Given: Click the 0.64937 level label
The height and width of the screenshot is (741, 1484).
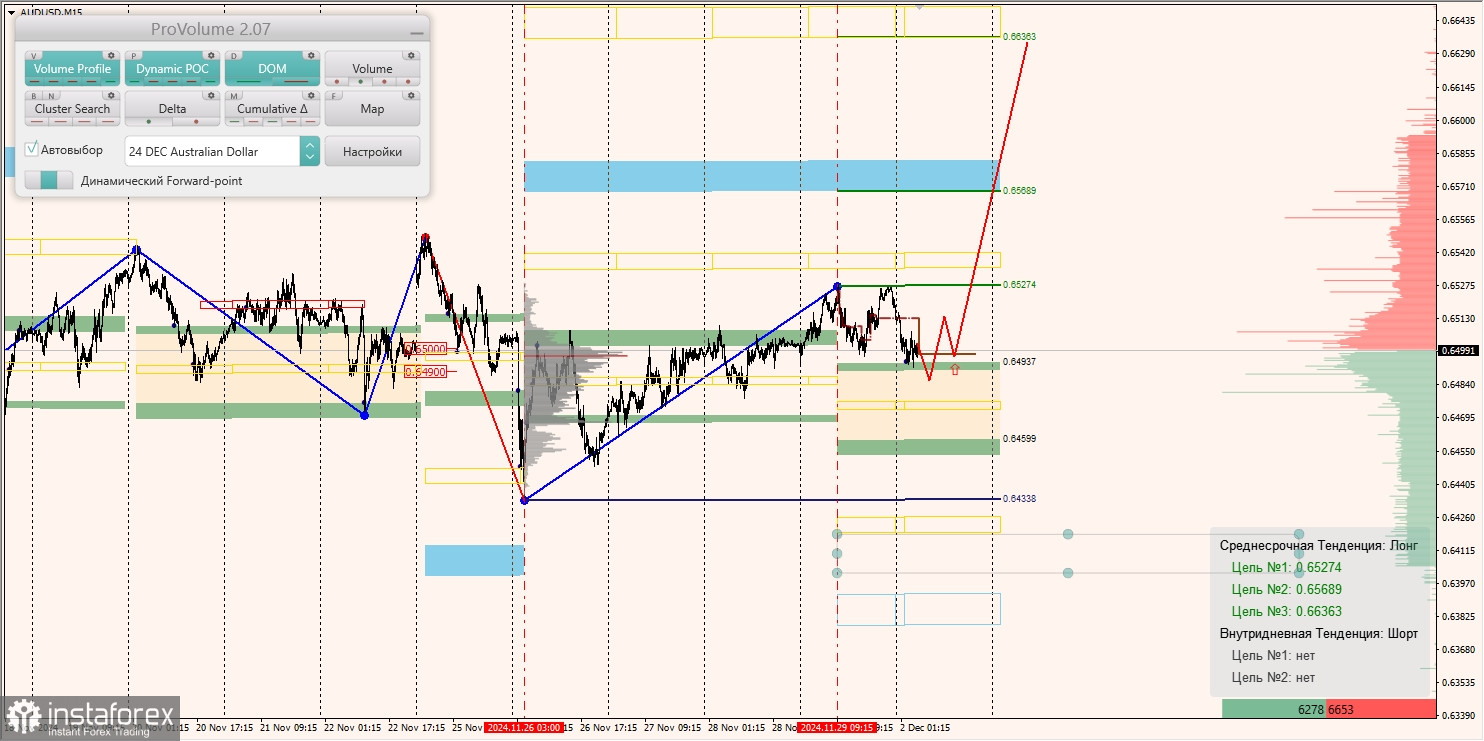Looking at the screenshot, I should click(x=1020, y=361).
